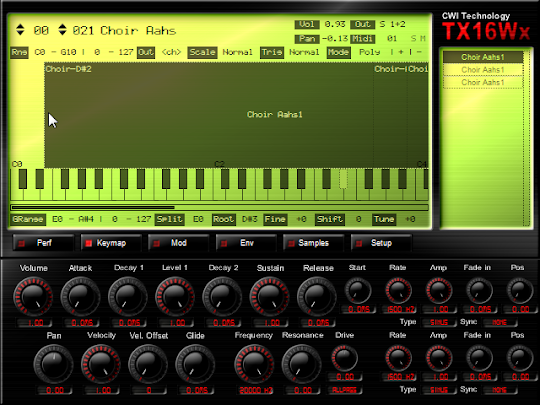The height and width of the screenshot is (405, 540).
Task: Step the bank number 00 up
Action: point(20,26)
